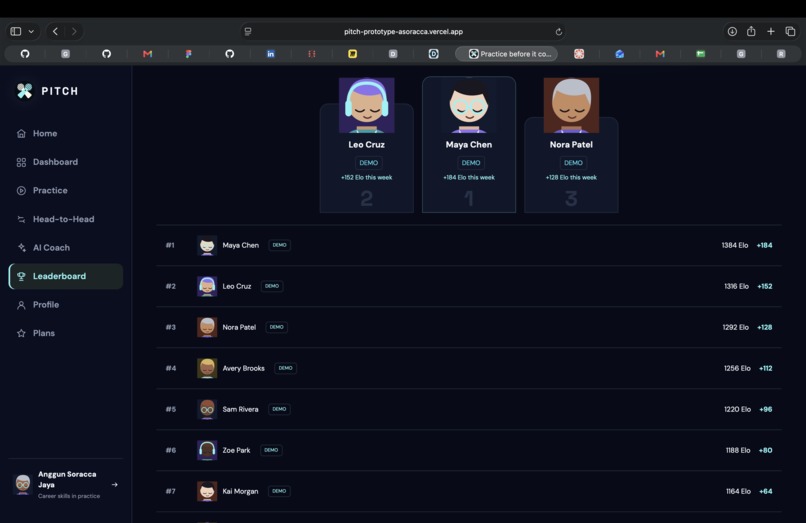The image size is (806, 523).
Task: Click Zoe Park's row avatar
Action: click(x=207, y=450)
